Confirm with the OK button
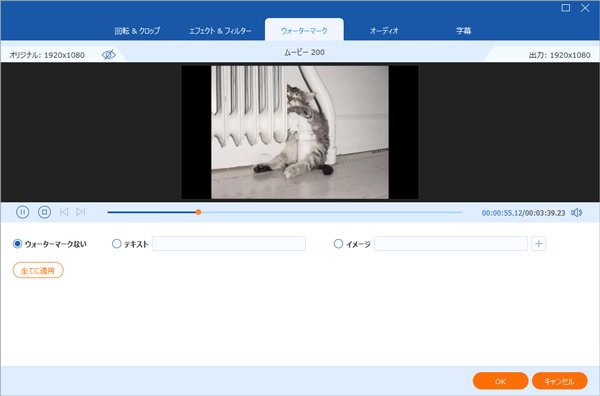Image resolution: width=600 pixels, height=396 pixels. pos(501,381)
